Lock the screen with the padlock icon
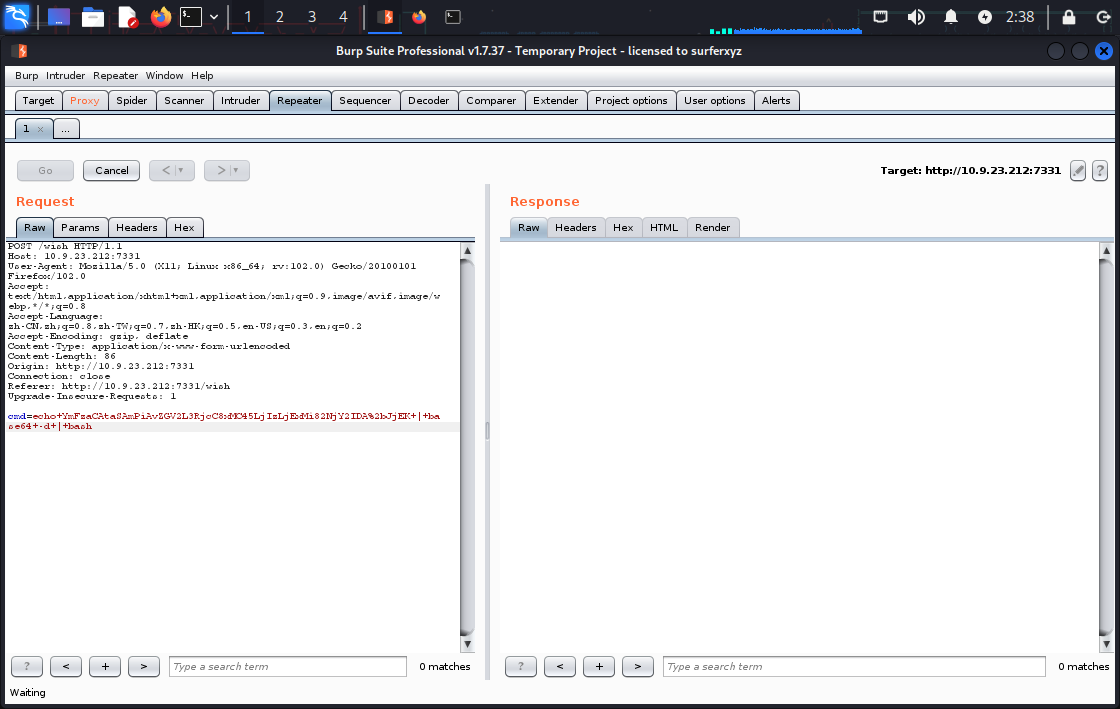1120x709 pixels. (1069, 17)
